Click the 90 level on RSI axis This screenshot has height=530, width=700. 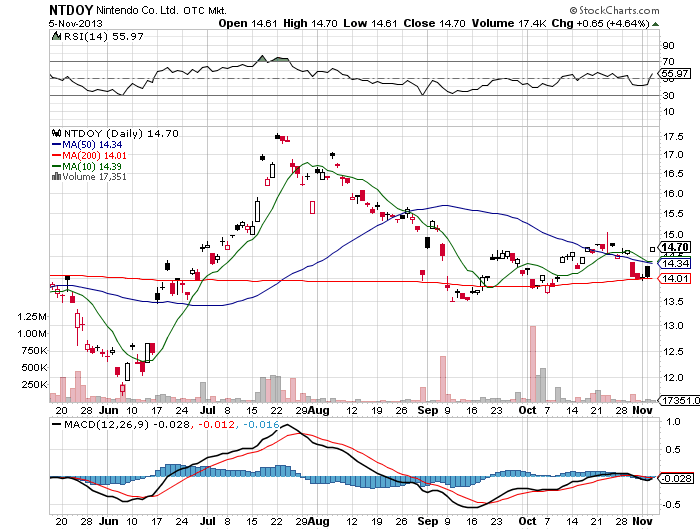[x=668, y=46]
